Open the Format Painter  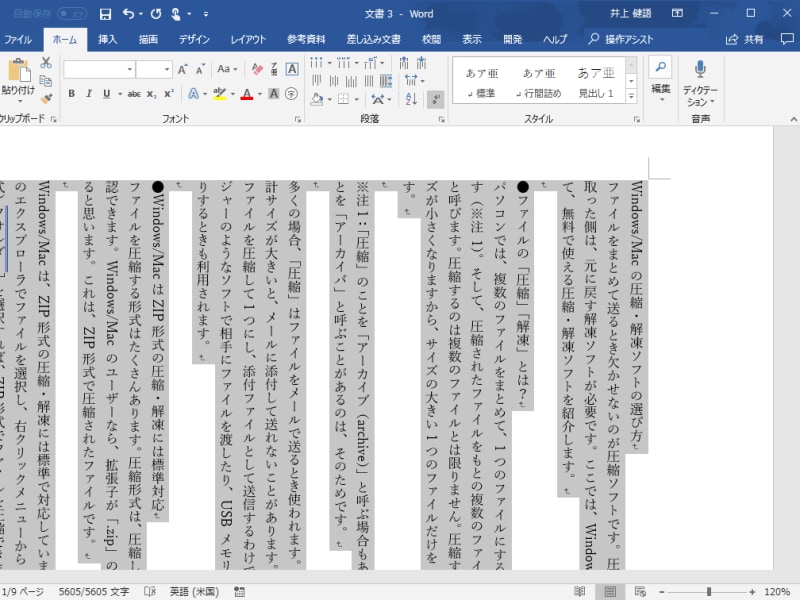pyautogui.click(x=45, y=99)
